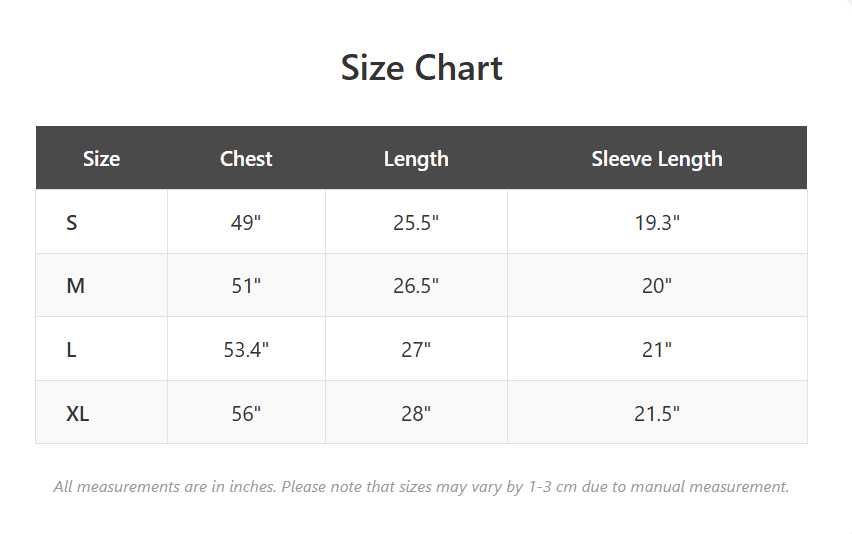852x534 pixels.
Task: Click the 28" length cell for XL
Action: click(416, 413)
